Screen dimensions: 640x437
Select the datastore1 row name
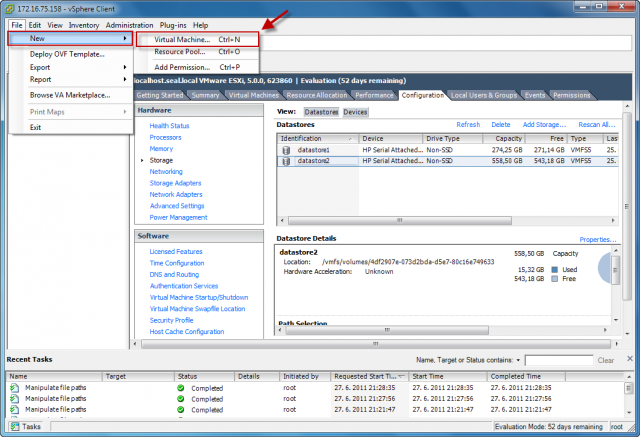click(313, 150)
